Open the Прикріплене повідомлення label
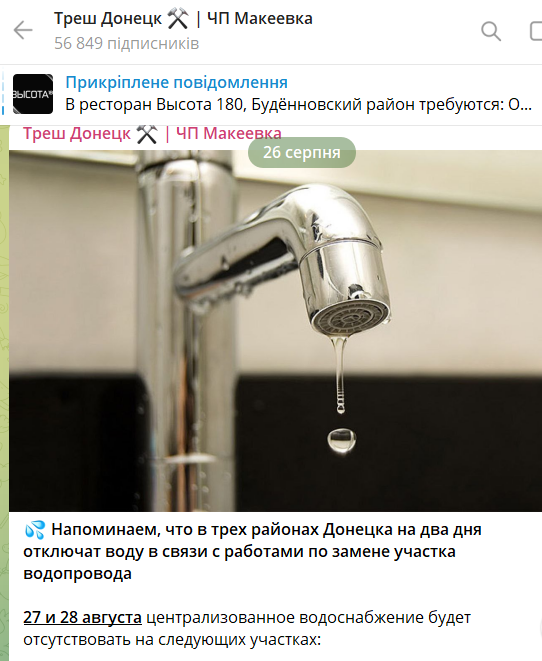The height and width of the screenshot is (661, 542). (x=176, y=82)
